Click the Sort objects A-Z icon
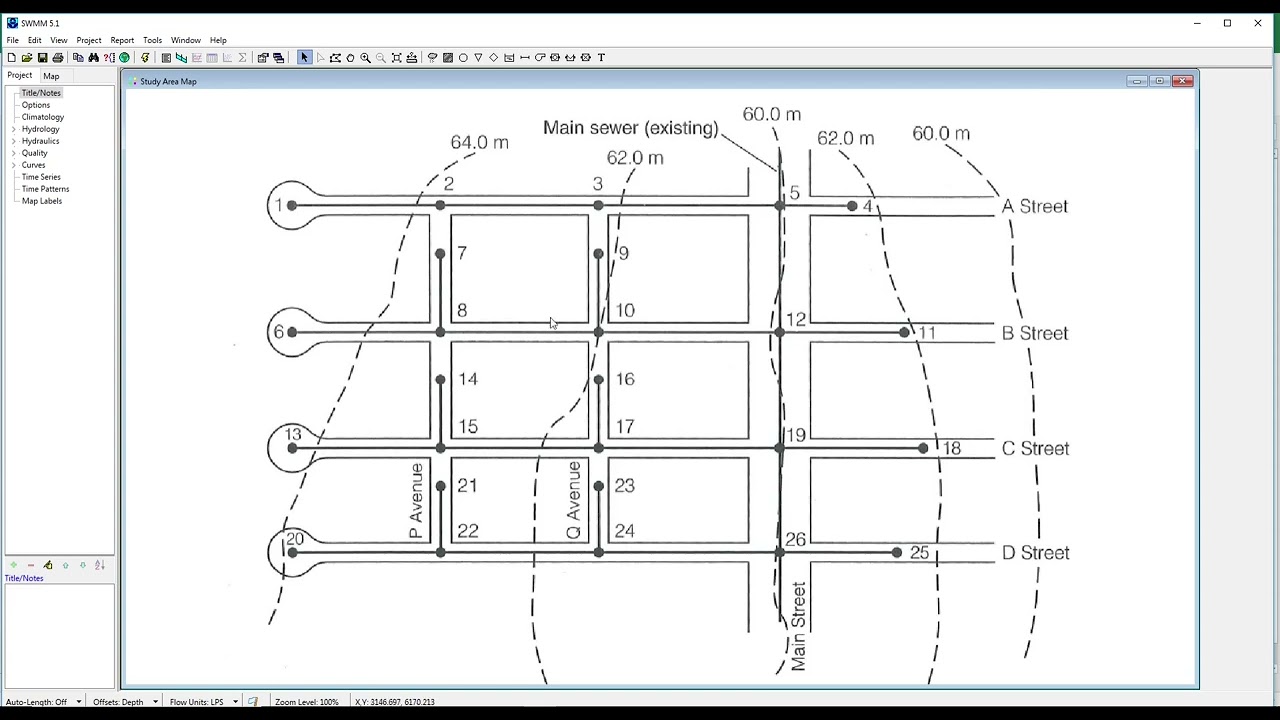The height and width of the screenshot is (720, 1280). click(x=99, y=565)
